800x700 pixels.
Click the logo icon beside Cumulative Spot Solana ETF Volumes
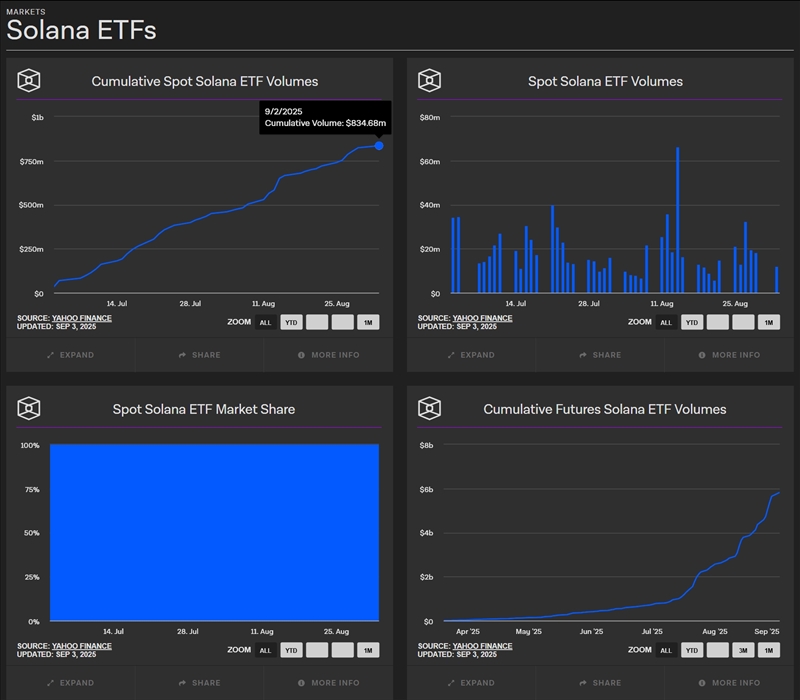(x=30, y=81)
